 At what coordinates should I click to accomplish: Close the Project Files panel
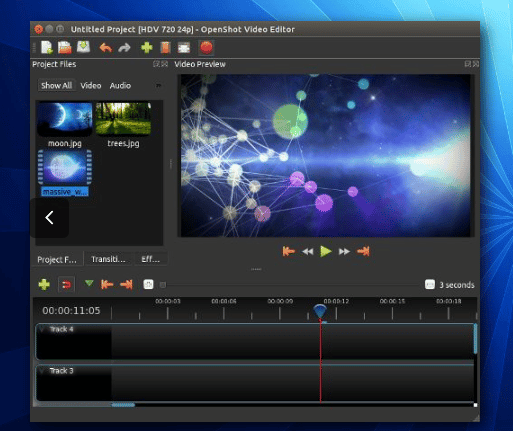pos(164,64)
